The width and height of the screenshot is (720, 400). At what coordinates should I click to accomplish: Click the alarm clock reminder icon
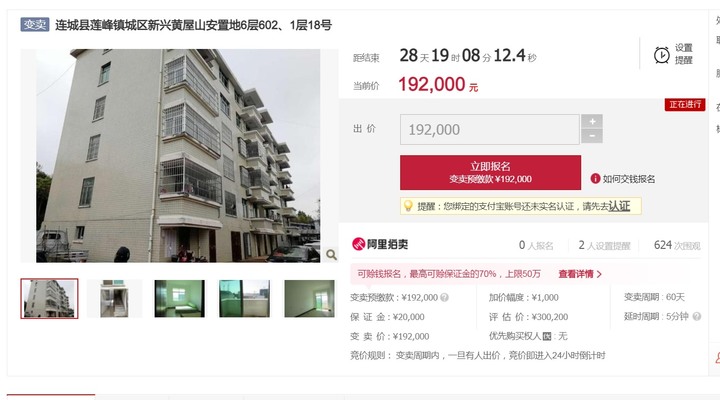(661, 55)
